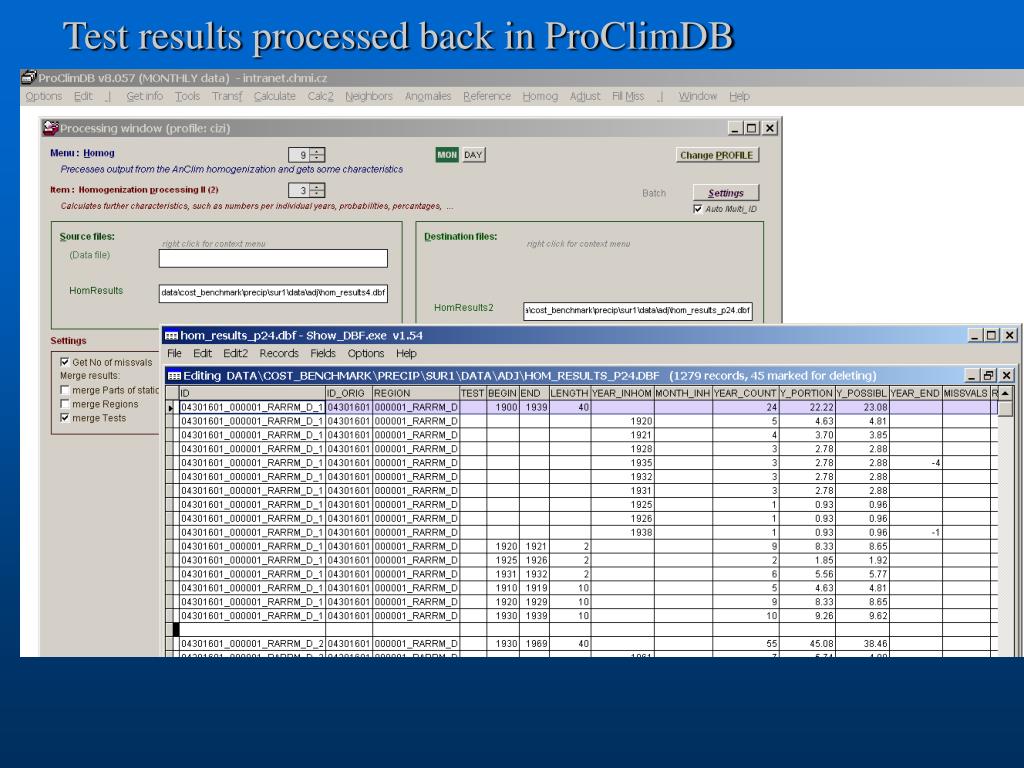The image size is (1024, 768).
Task: Click the REGION column header
Action: pyautogui.click(x=416, y=393)
